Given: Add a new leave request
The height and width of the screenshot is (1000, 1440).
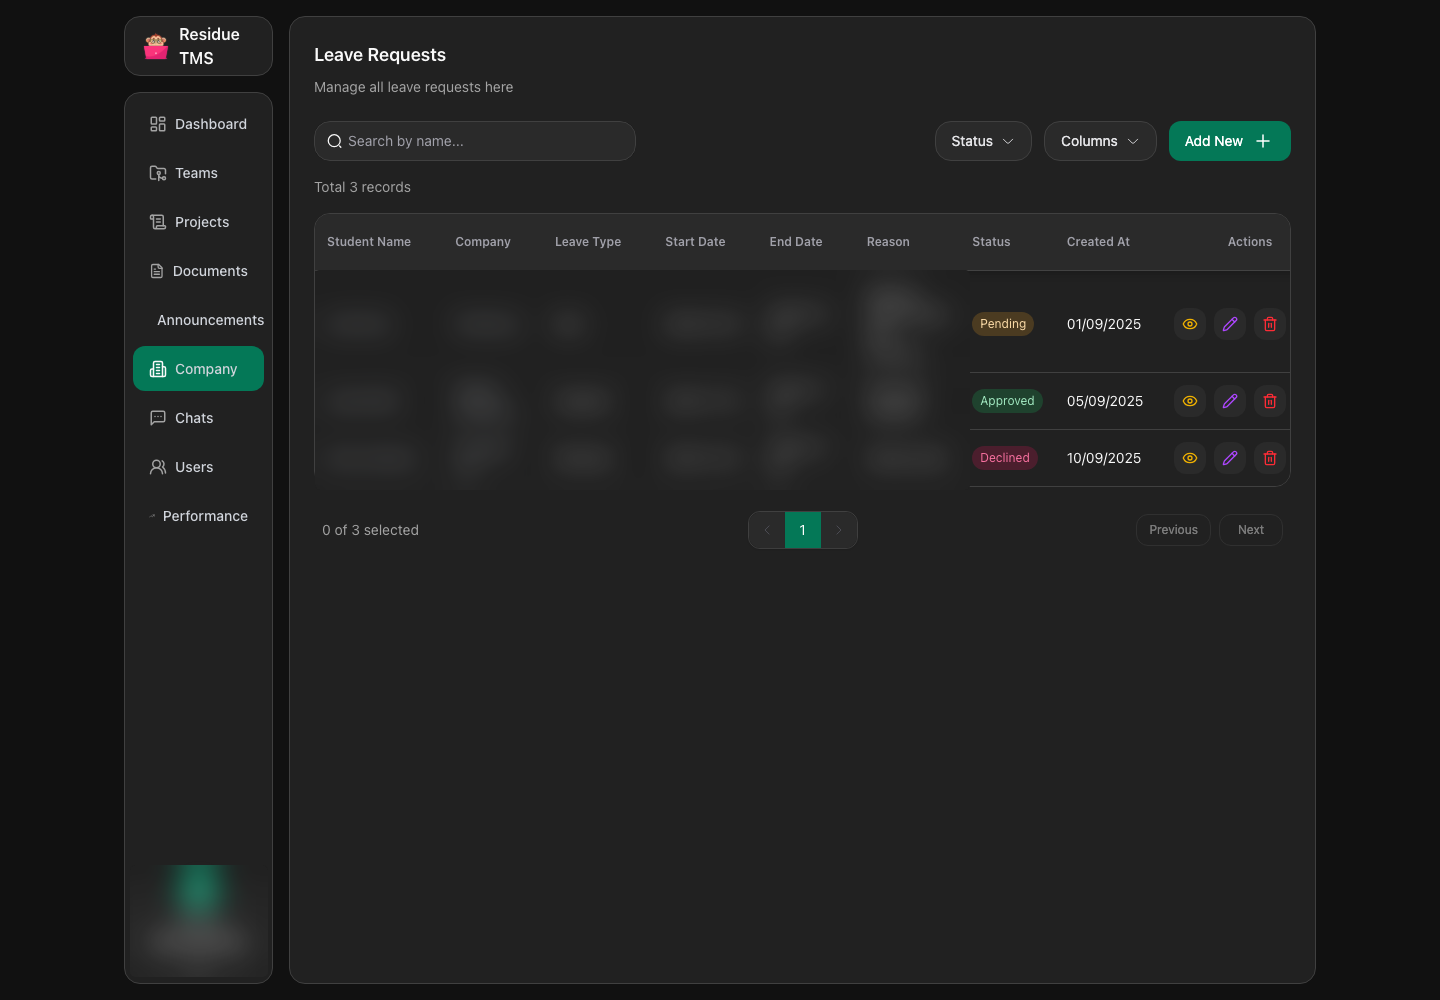Looking at the screenshot, I should 1230,141.
